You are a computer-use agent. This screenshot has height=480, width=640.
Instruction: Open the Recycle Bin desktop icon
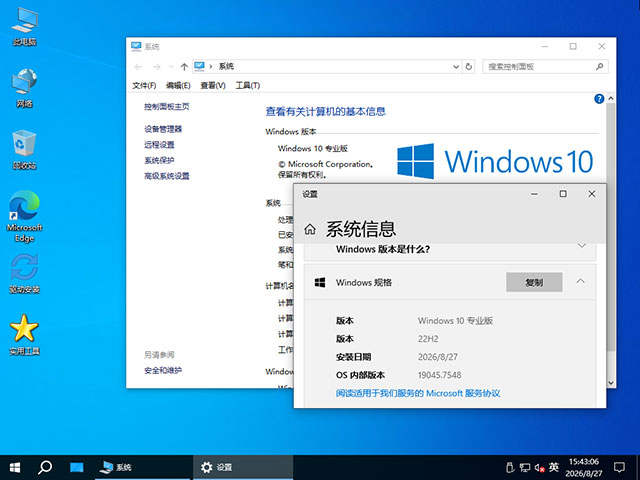click(x=24, y=149)
